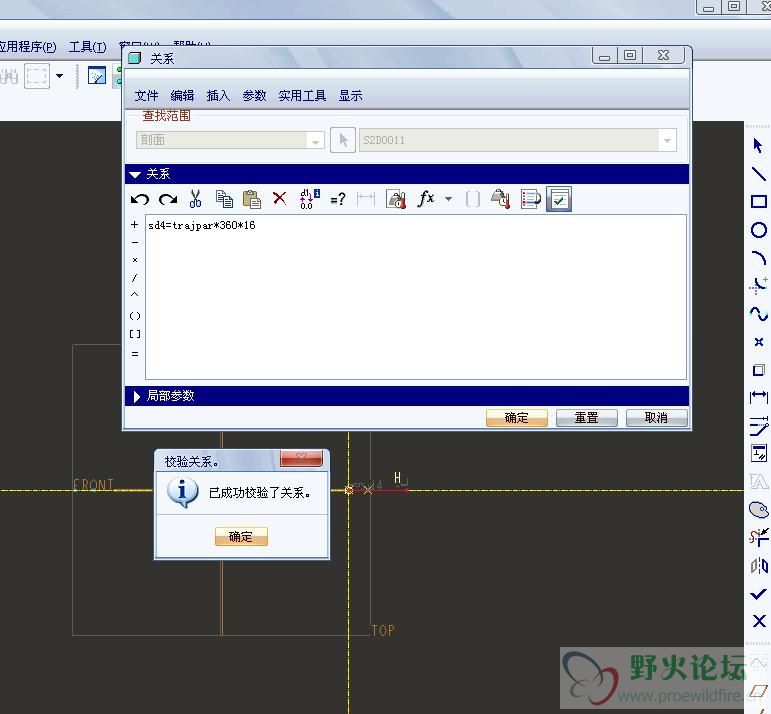The width and height of the screenshot is (771, 714).
Task: Select the trim sketch tool
Action: pyautogui.click(x=759, y=537)
